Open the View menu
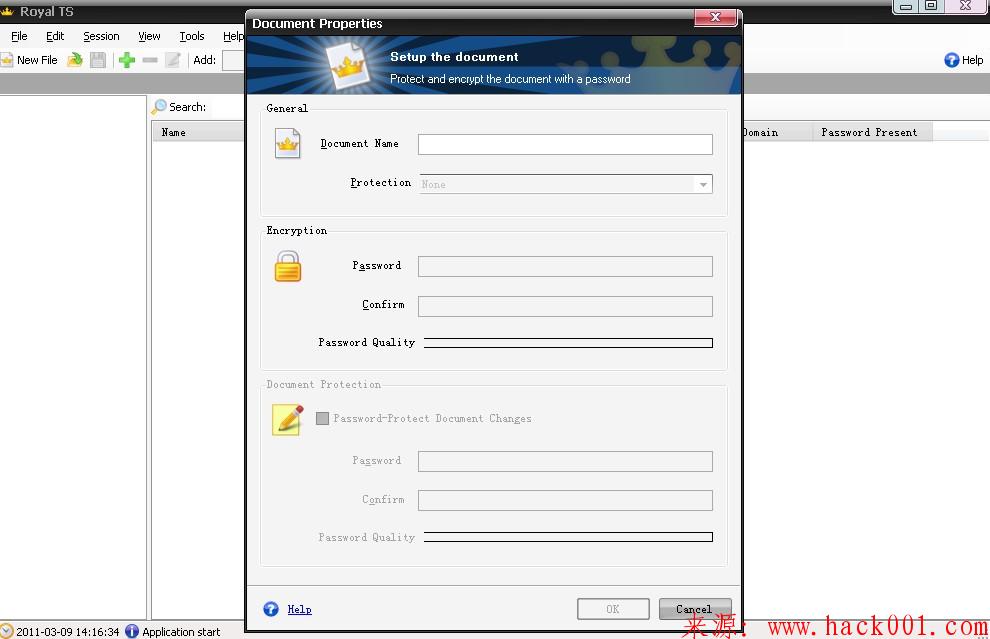This screenshot has height=639, width=990. point(149,36)
